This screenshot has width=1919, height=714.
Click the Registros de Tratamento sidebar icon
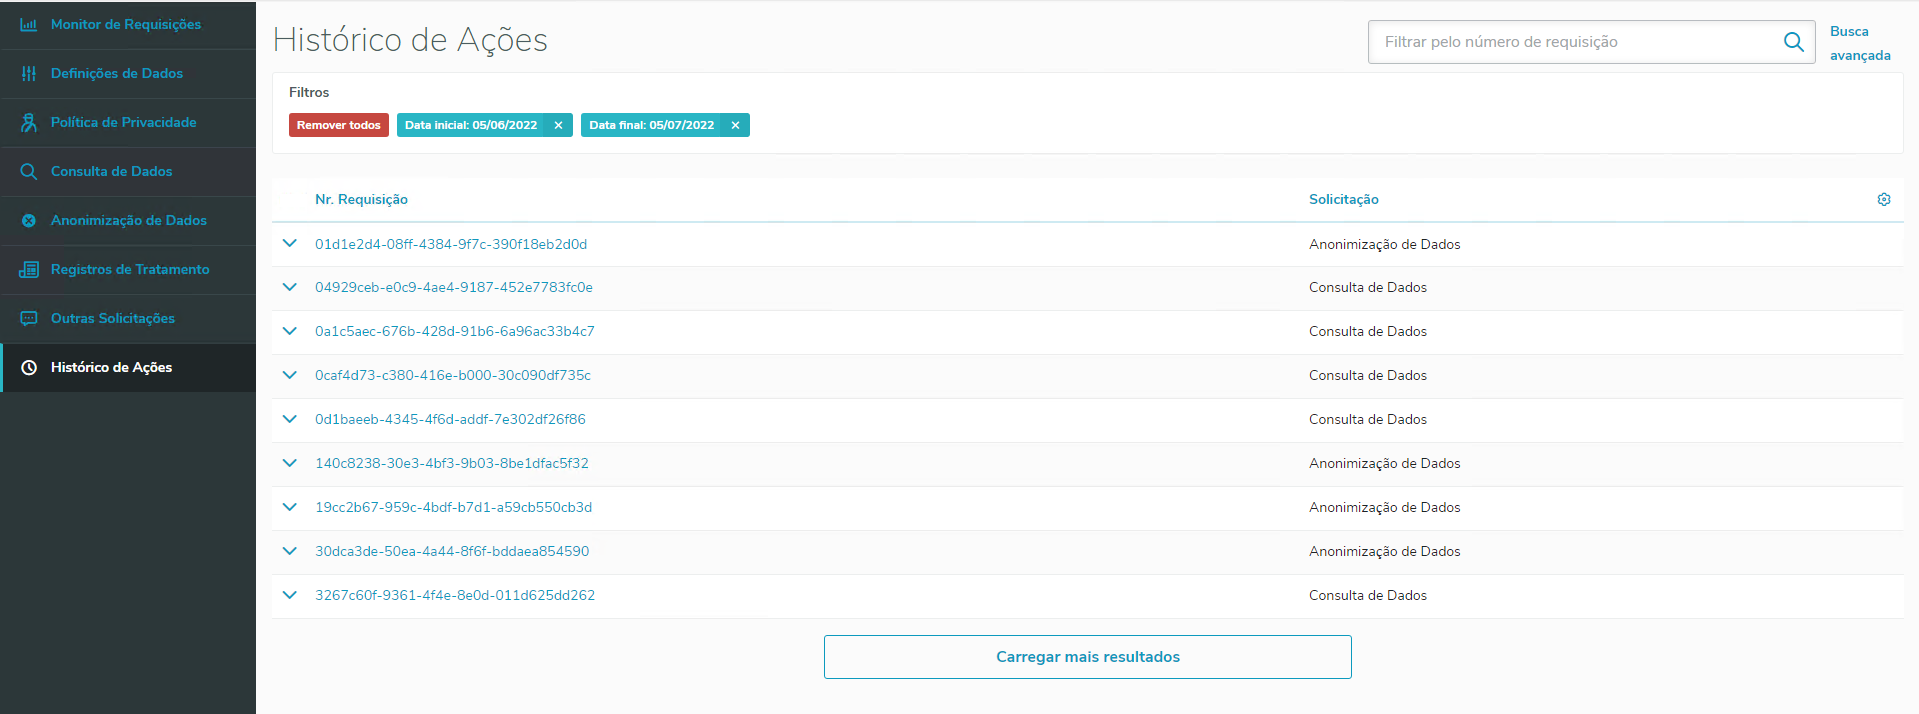coord(29,269)
